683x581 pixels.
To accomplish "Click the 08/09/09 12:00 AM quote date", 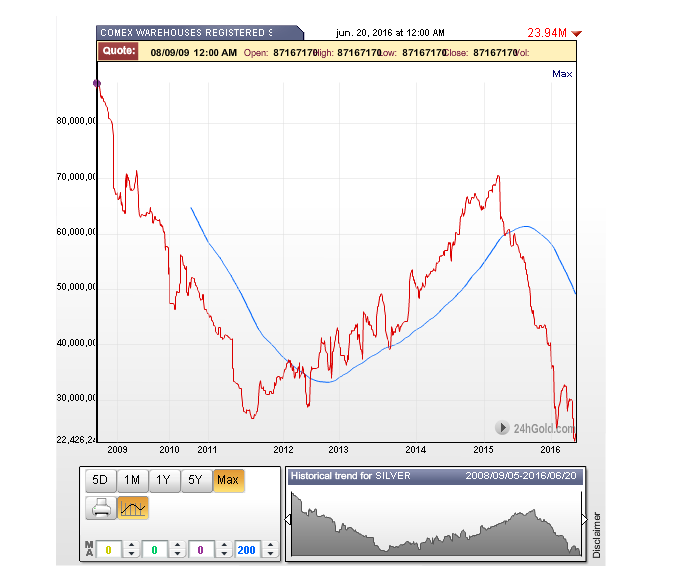I will (x=193, y=53).
